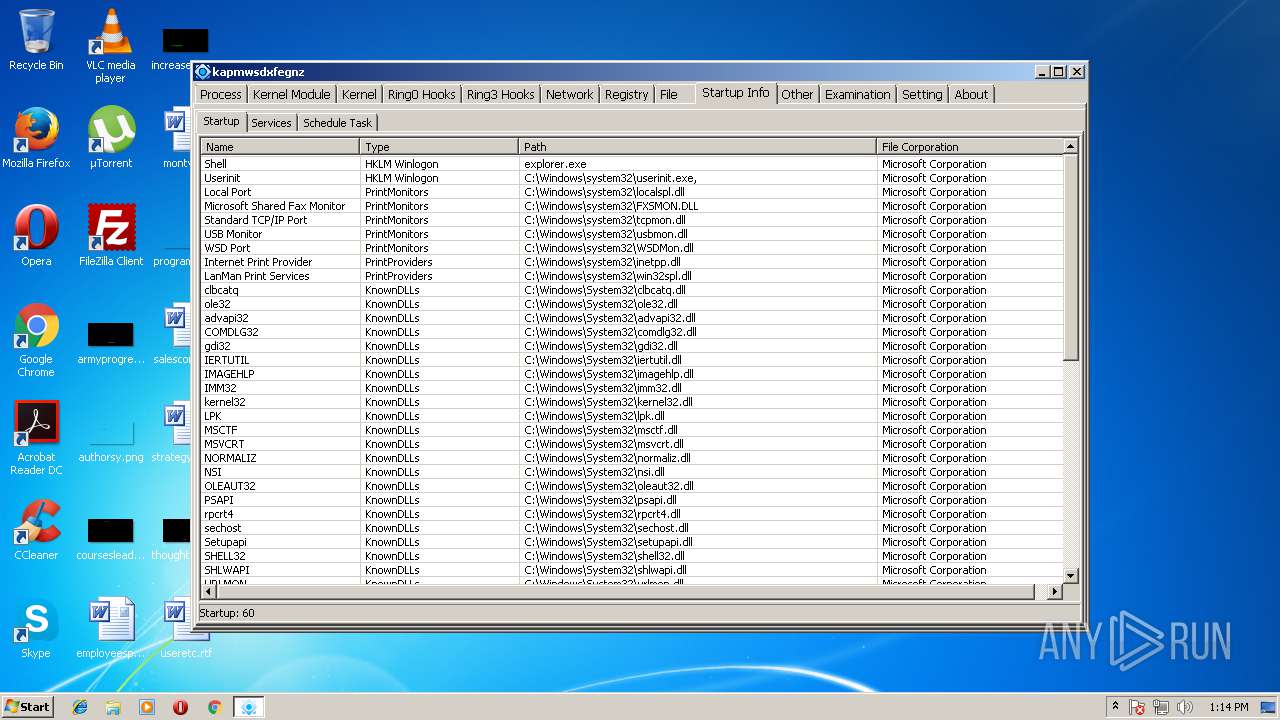This screenshot has height=720, width=1280.
Task: Sort list by Name column header
Action: pos(280,147)
